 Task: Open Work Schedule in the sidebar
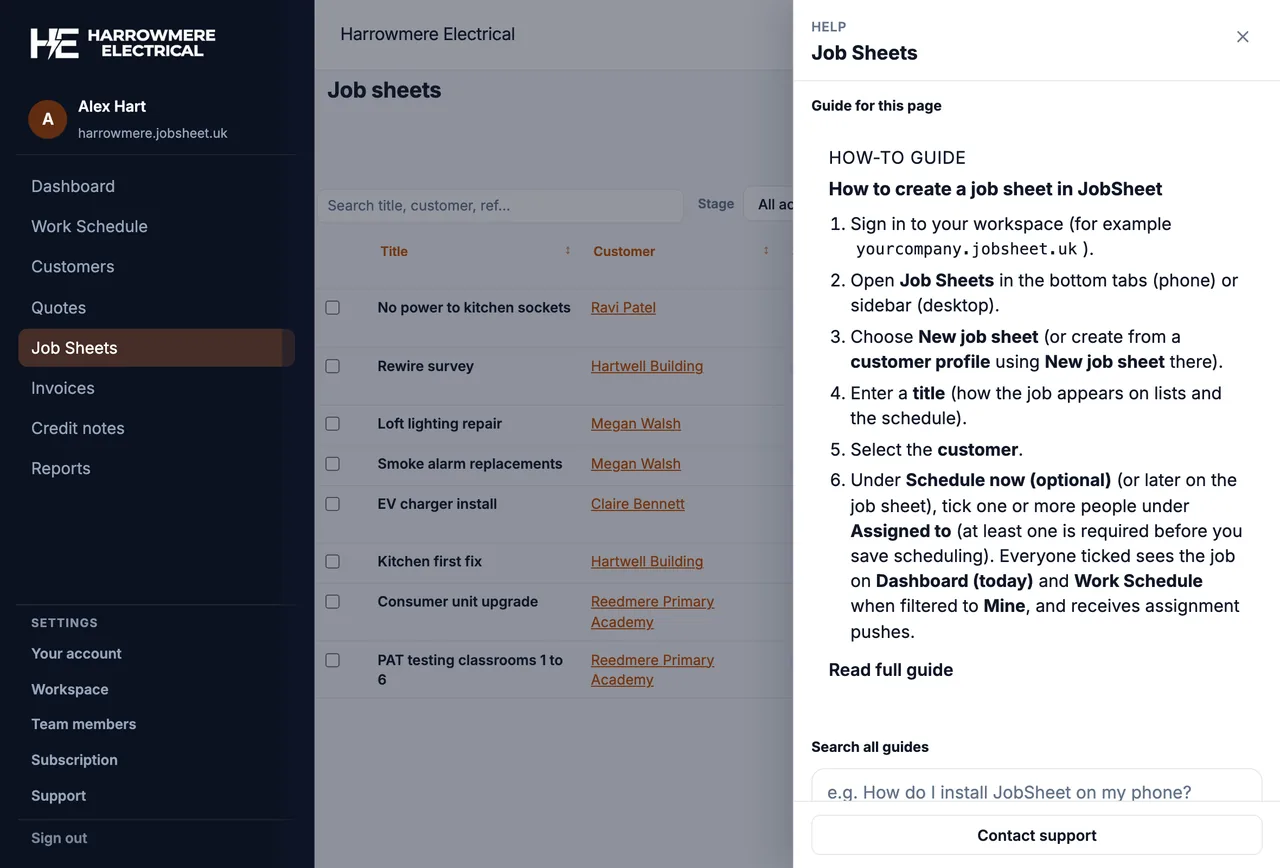click(89, 227)
